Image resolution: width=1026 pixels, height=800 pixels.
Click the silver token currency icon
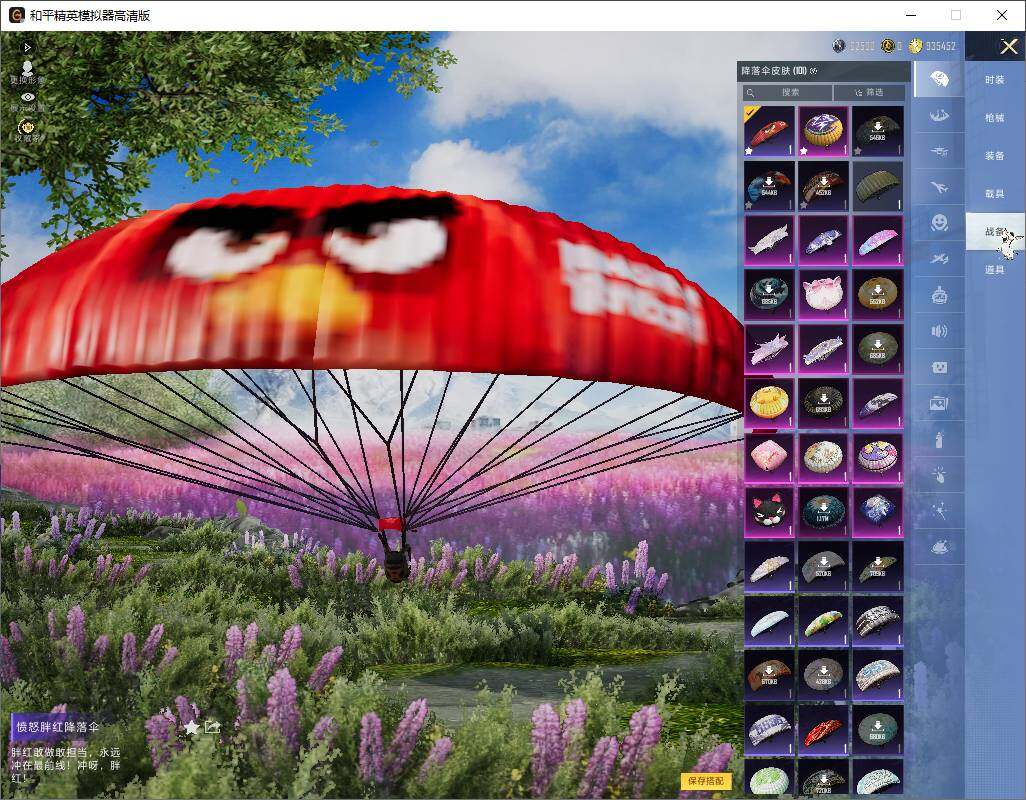(839, 45)
